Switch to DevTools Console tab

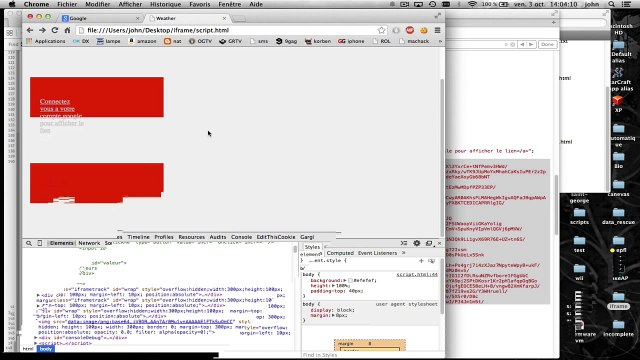[x=241, y=237]
